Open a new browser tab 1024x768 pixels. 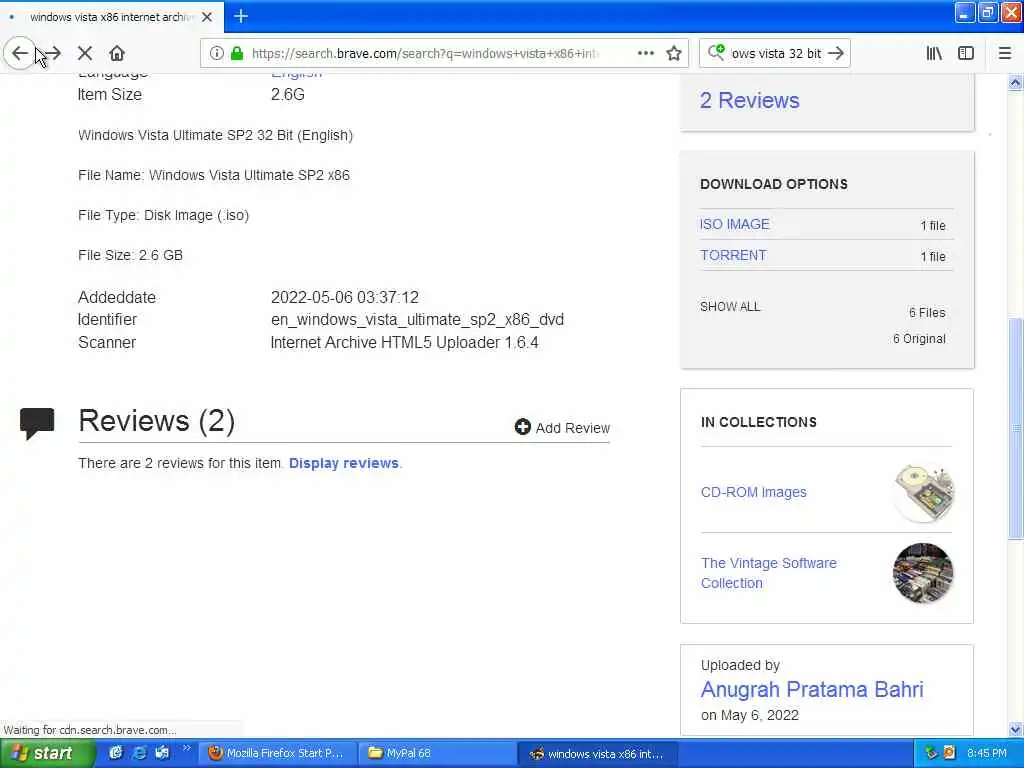coord(241,16)
